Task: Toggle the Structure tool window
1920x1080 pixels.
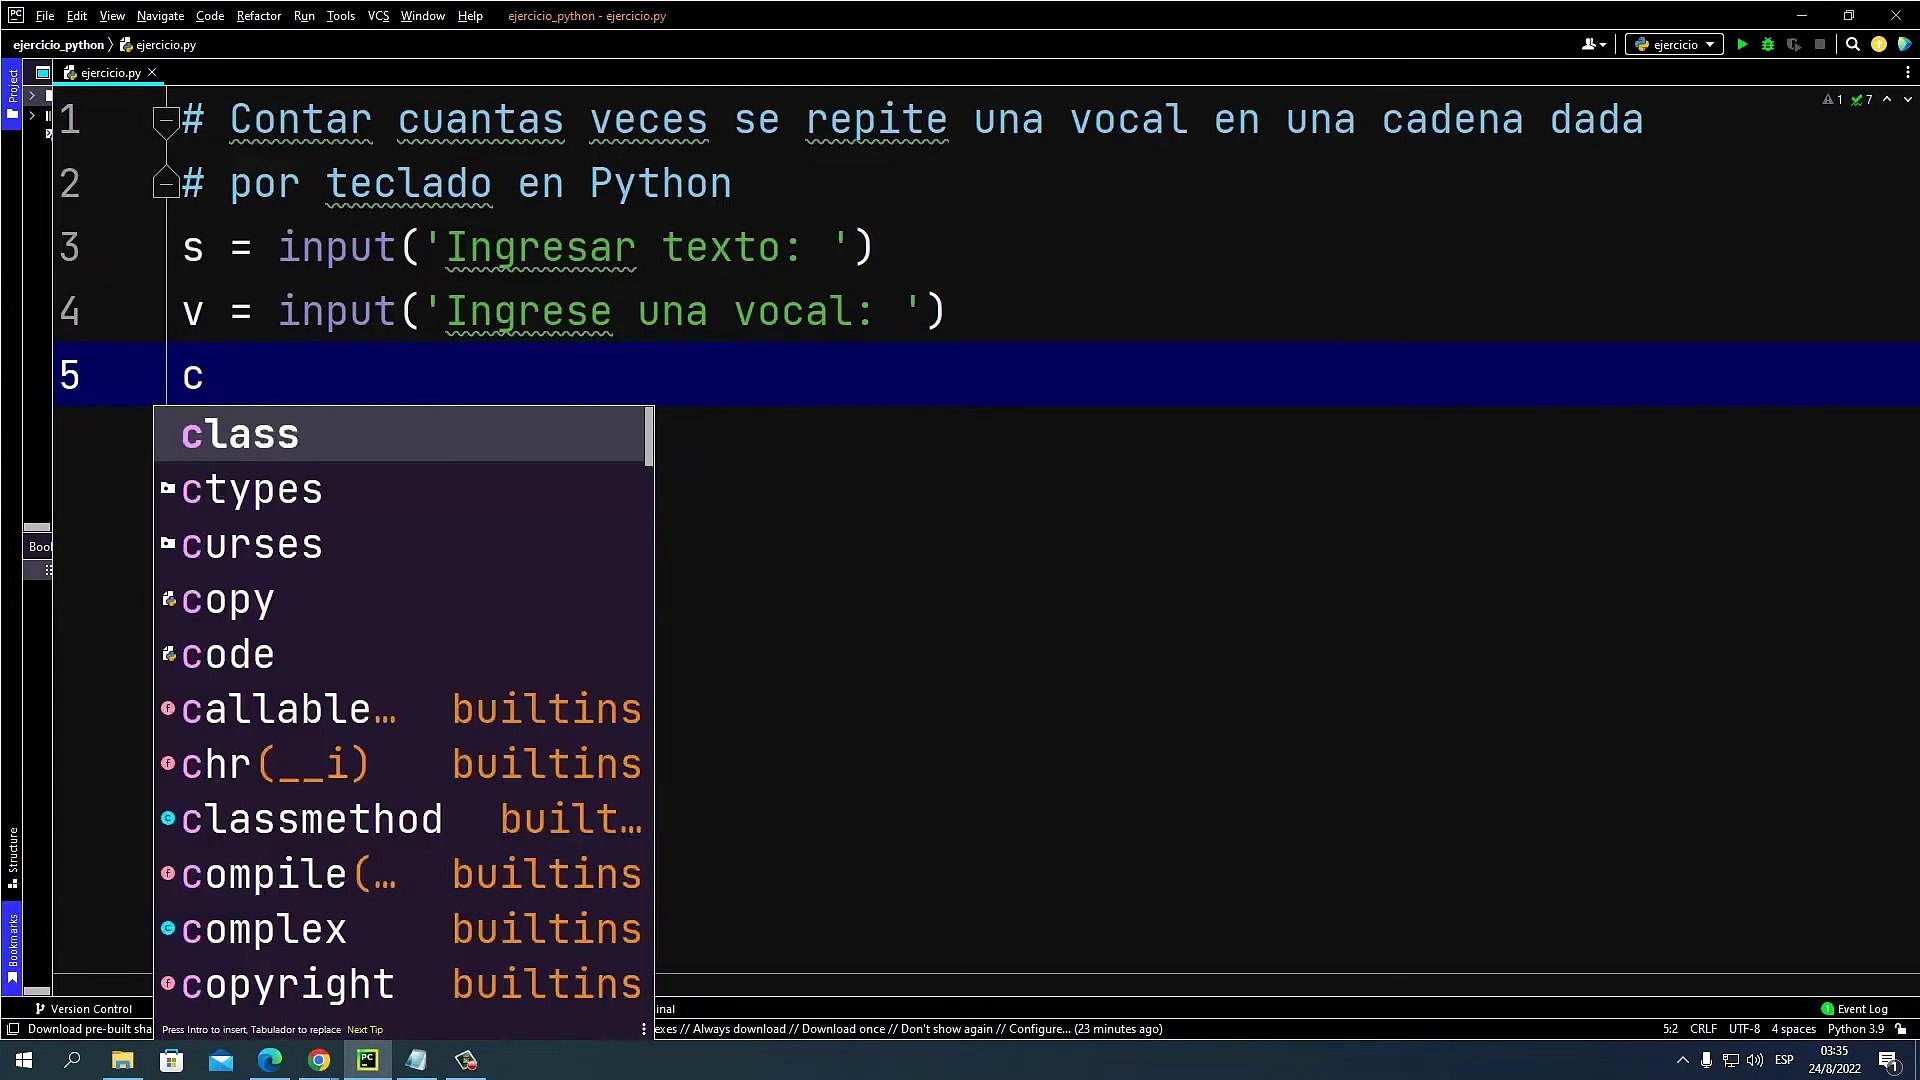Action: pyautogui.click(x=12, y=857)
